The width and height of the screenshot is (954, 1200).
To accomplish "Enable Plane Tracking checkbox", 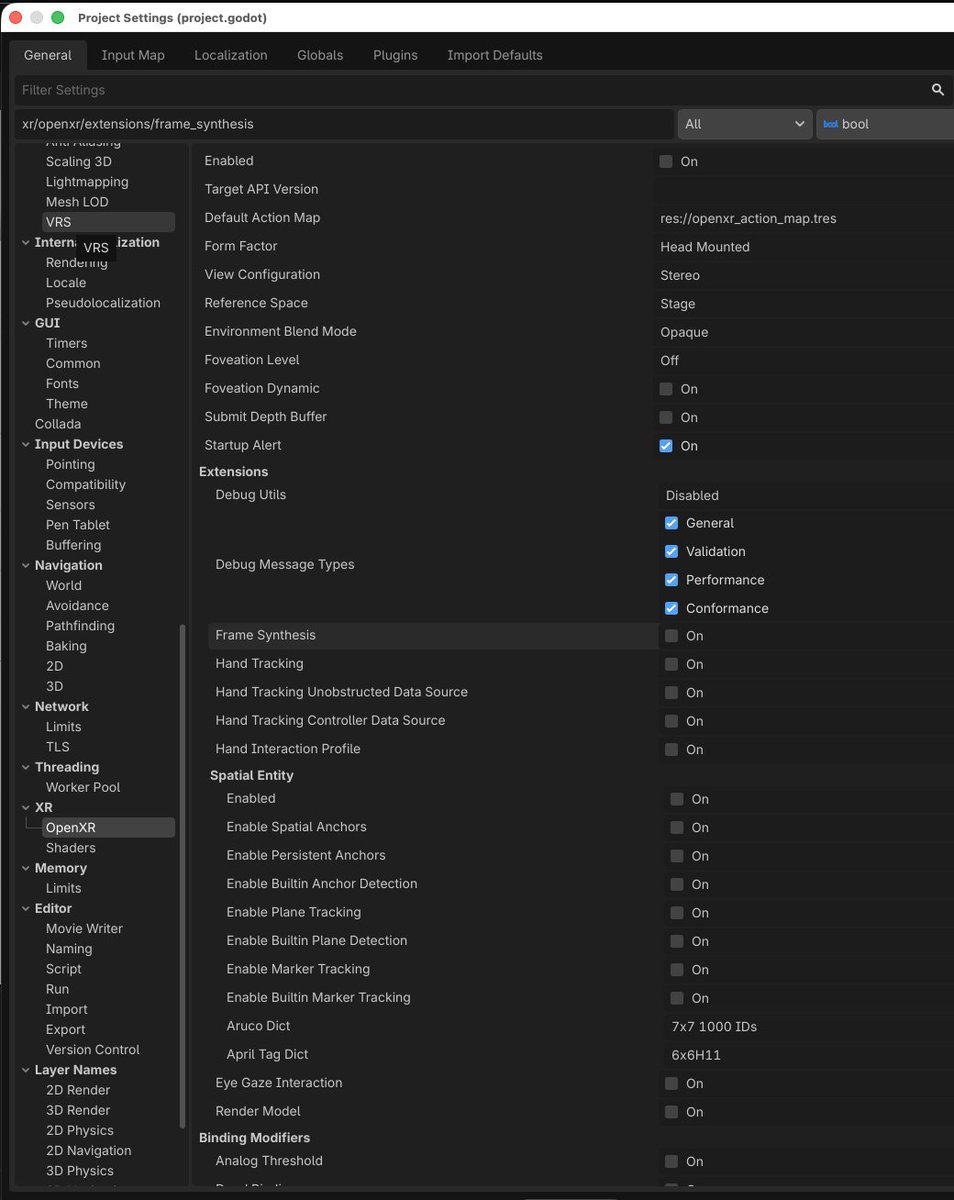I will click(677, 913).
